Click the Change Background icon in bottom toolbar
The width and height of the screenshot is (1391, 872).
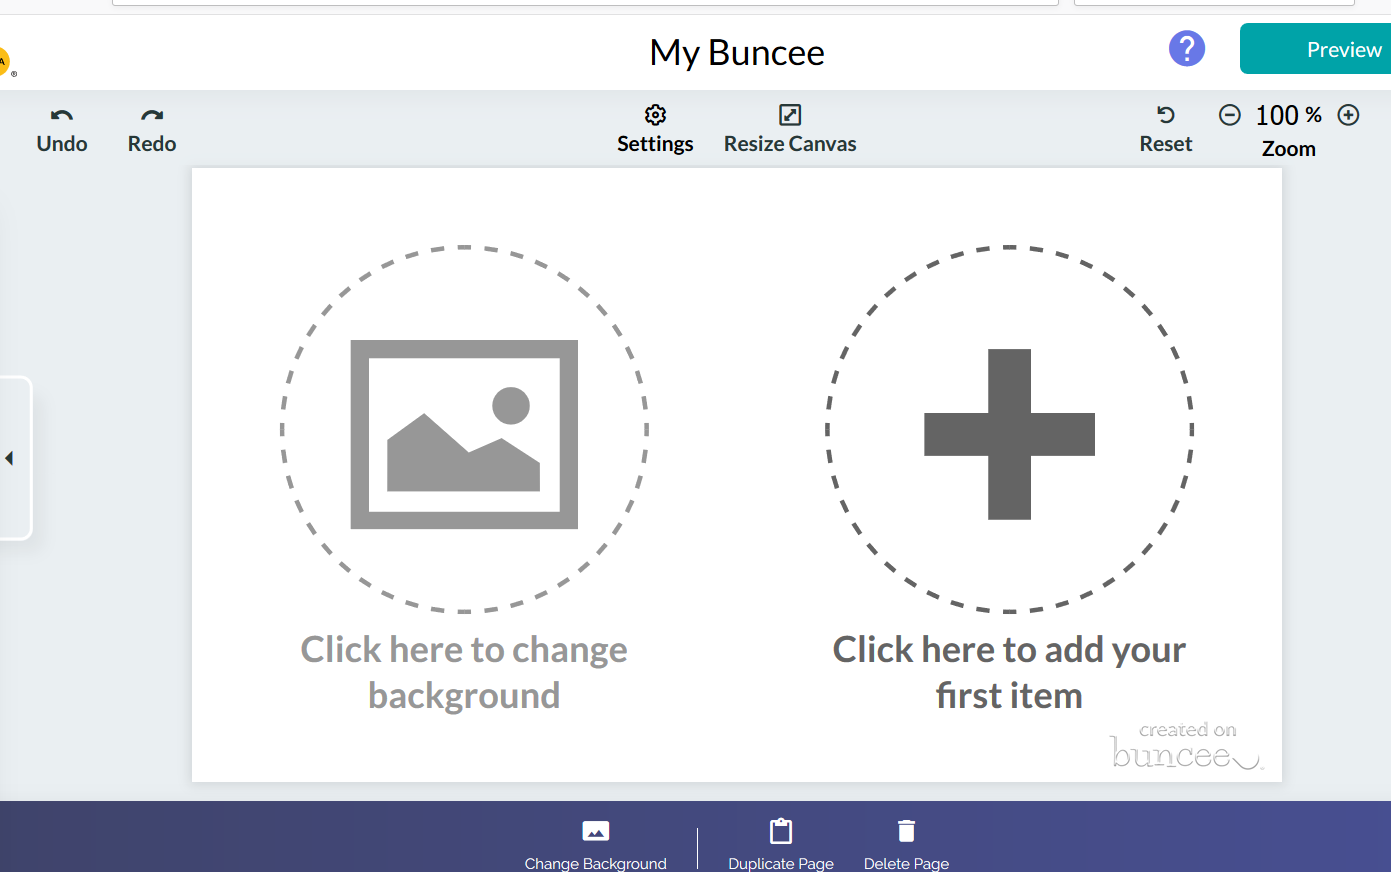(x=595, y=831)
